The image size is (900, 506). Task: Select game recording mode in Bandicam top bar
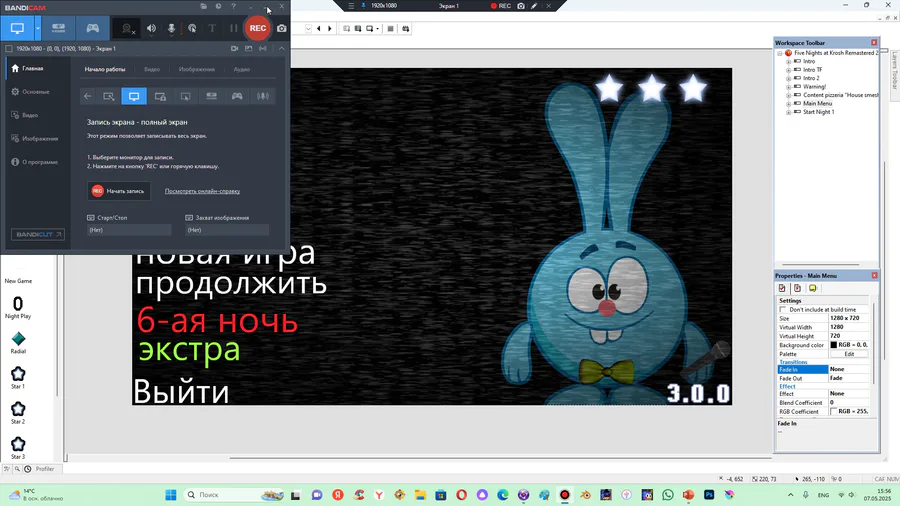point(92,28)
